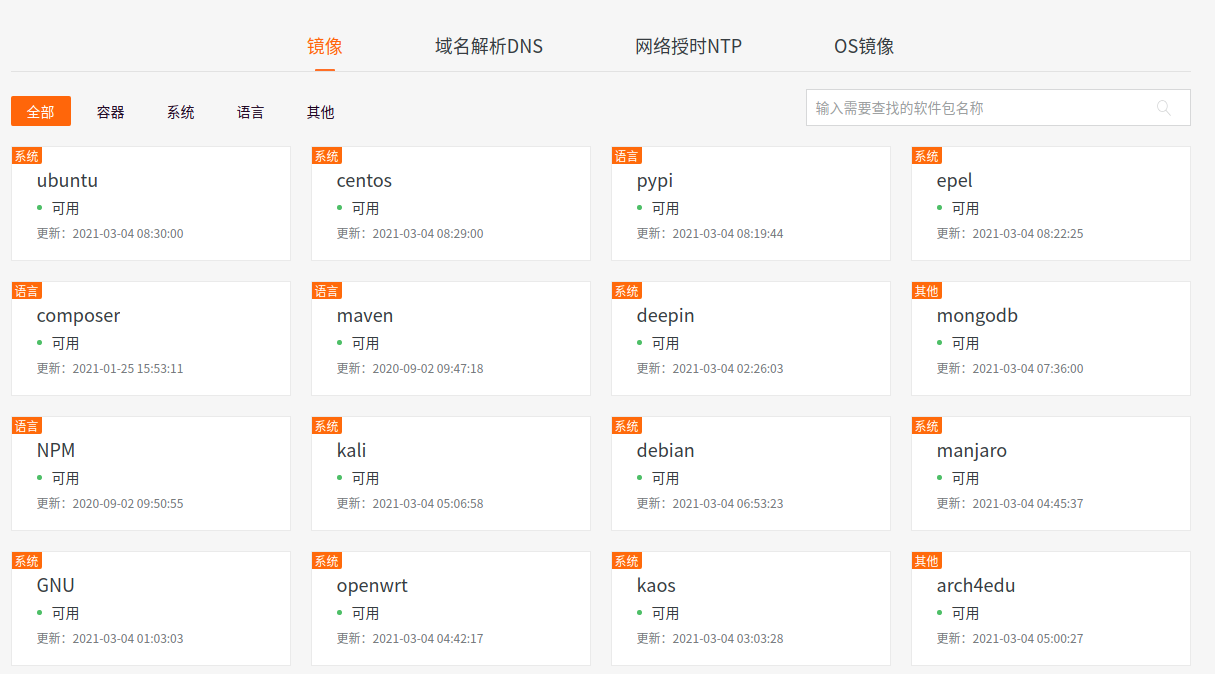Open the deepin mirror card
This screenshot has height=674, width=1215.
[x=751, y=339]
